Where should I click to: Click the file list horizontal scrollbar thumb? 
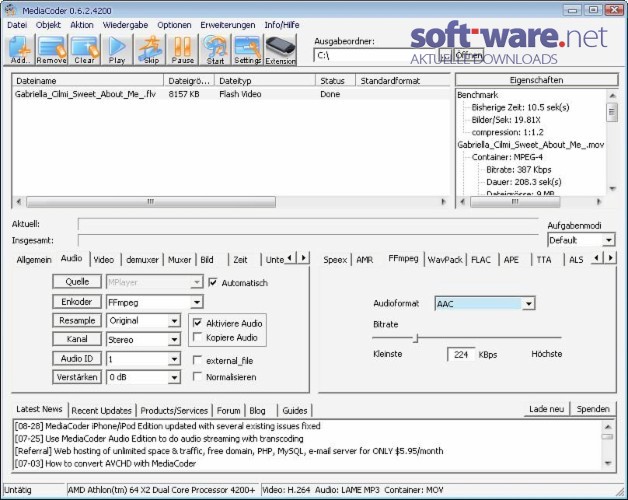[151, 202]
